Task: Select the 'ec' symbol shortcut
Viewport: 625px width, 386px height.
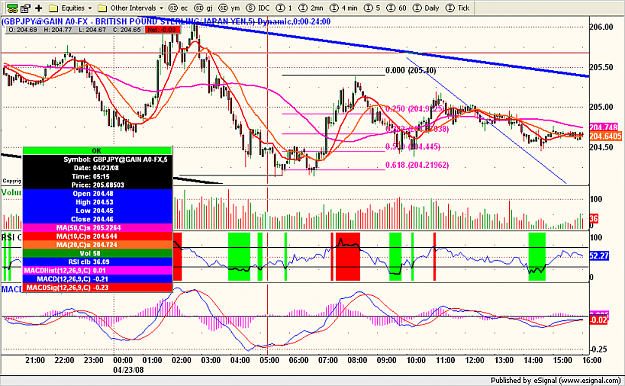Action: [x=179, y=8]
